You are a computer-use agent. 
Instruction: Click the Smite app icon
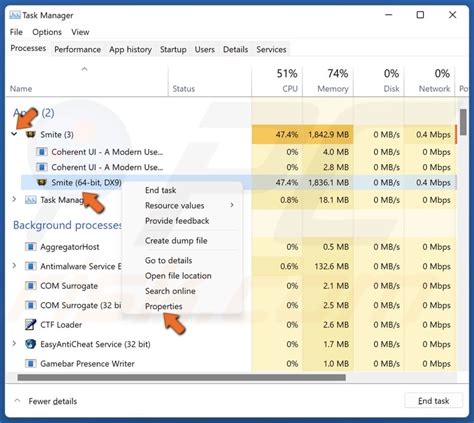click(x=31, y=135)
